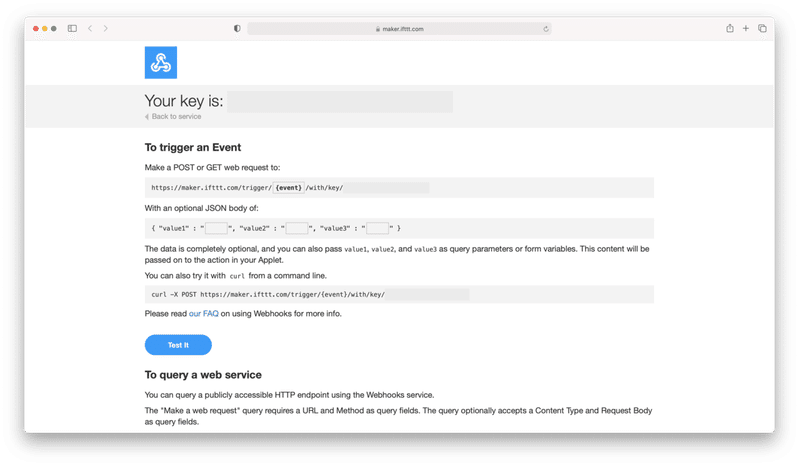Go forward with the forward arrow
Screen dimensions: 800x466
(x=106, y=29)
